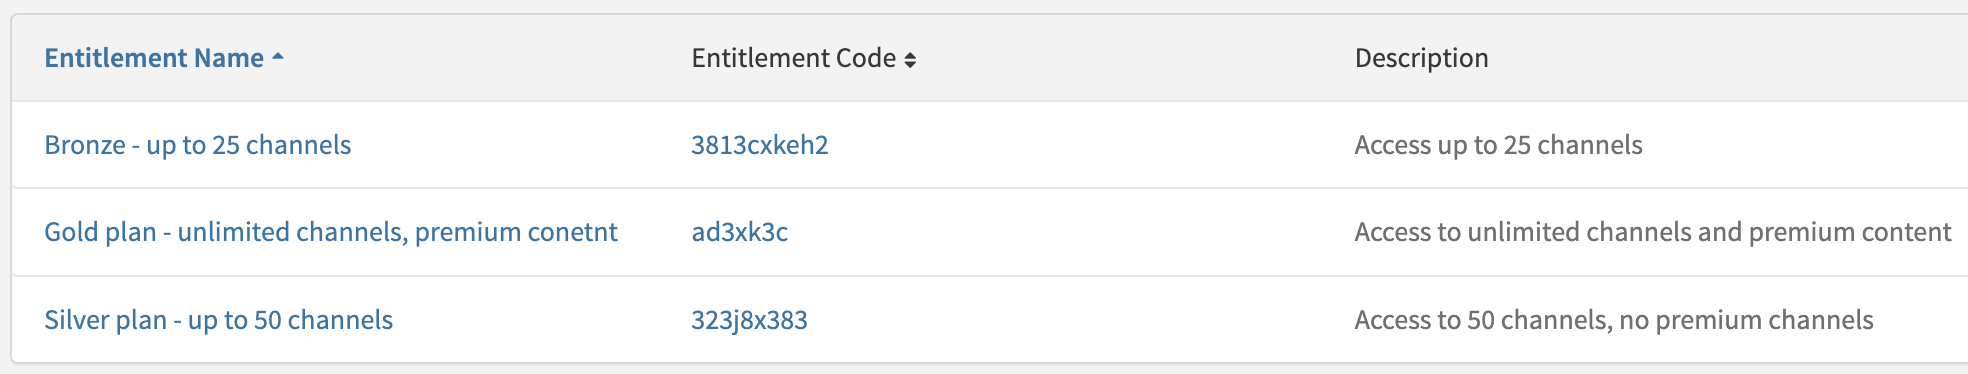Sort table by the Entitlement Name header
Viewport: 1968px width, 374px height.
click(x=155, y=58)
